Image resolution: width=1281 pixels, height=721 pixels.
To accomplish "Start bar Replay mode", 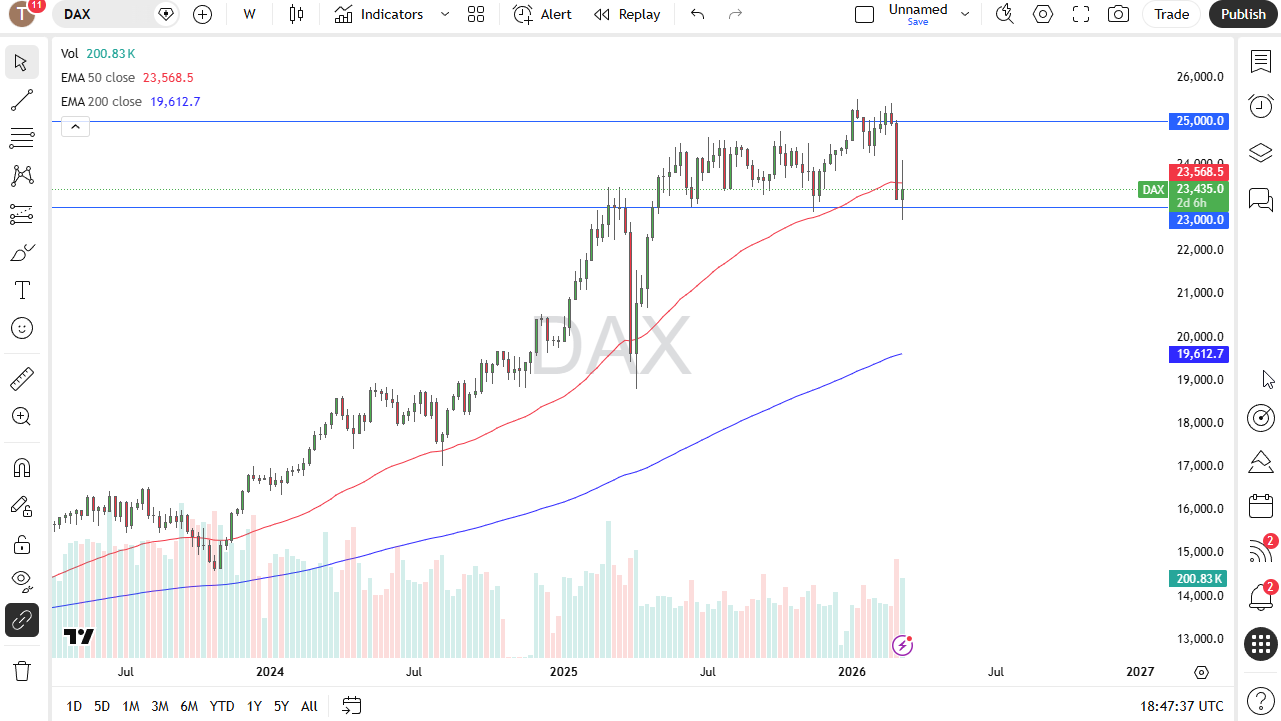I will pos(627,15).
